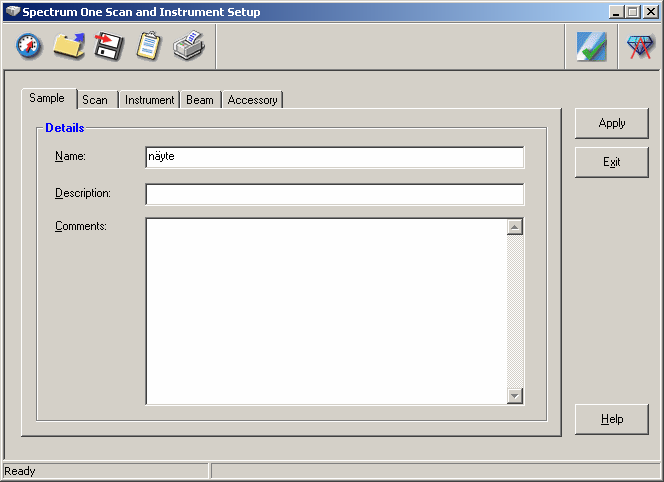Close the Spectrum One setup window
The image size is (664, 482).
(650, 11)
